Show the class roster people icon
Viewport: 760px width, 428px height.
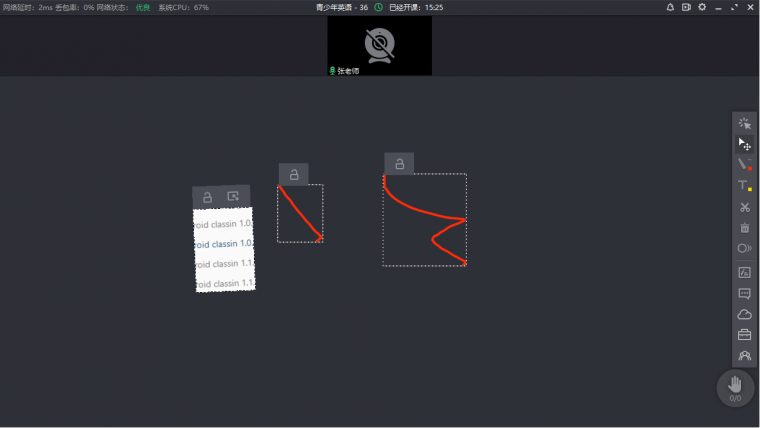tap(744, 356)
